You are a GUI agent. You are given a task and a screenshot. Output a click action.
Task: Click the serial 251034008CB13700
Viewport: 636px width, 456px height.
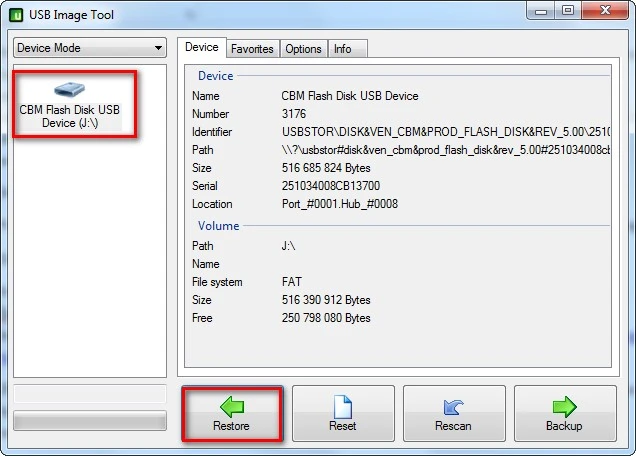point(331,186)
